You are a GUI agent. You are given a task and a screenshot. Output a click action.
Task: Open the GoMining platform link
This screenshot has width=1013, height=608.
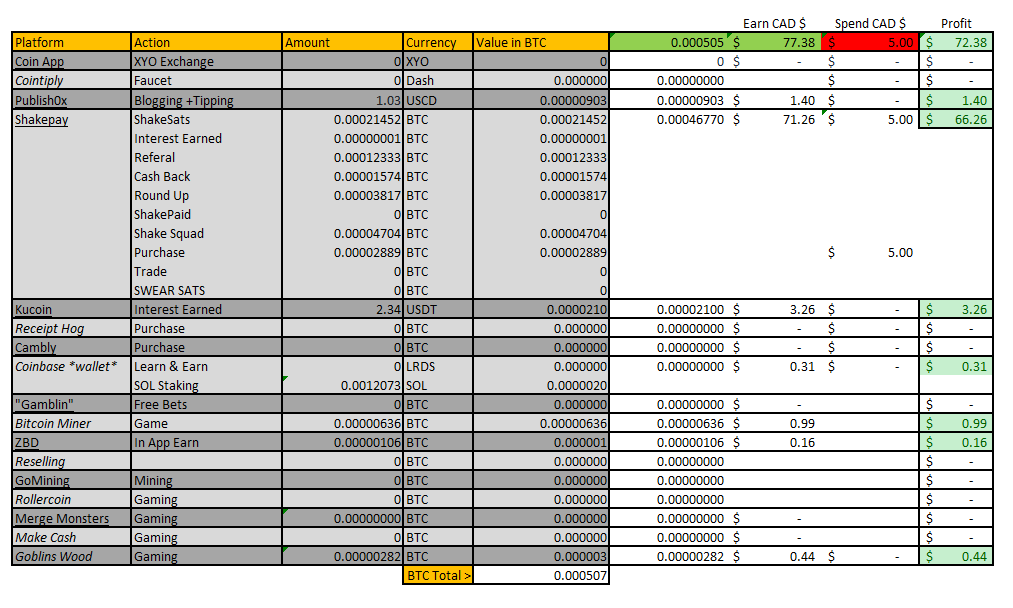(x=42, y=481)
